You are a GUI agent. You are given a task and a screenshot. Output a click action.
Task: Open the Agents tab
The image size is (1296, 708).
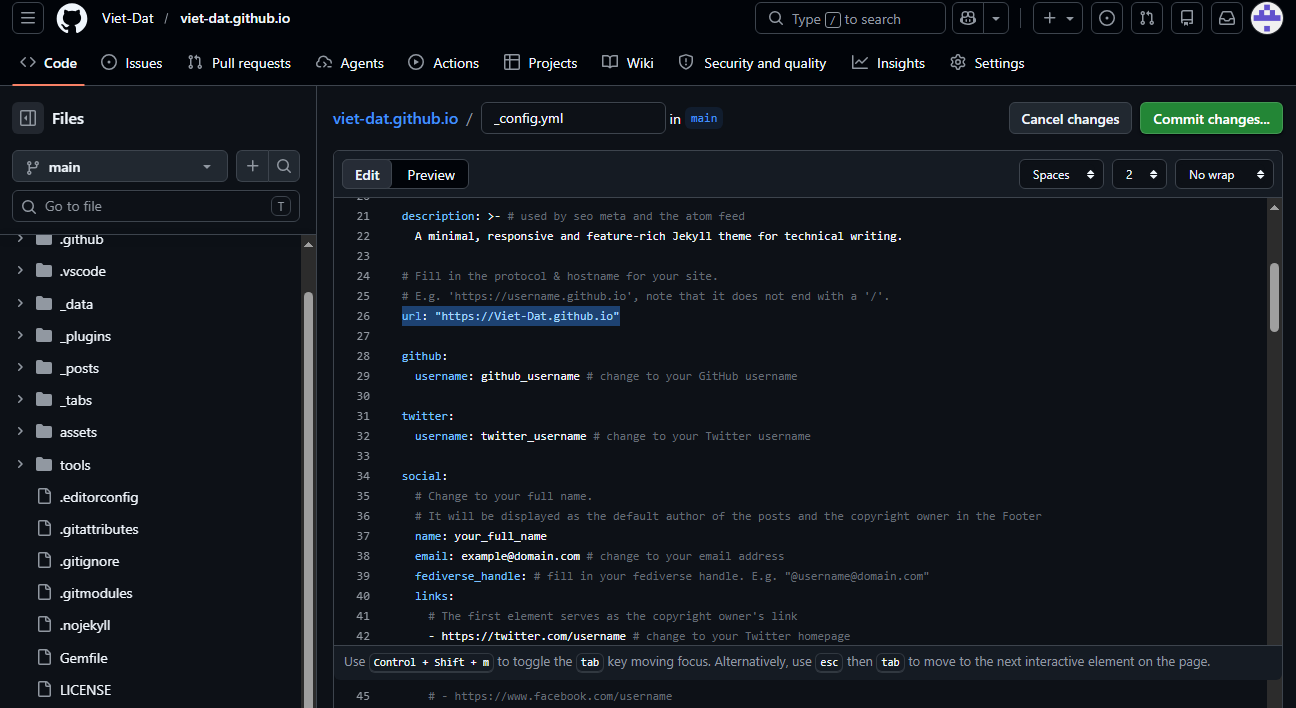(x=350, y=63)
